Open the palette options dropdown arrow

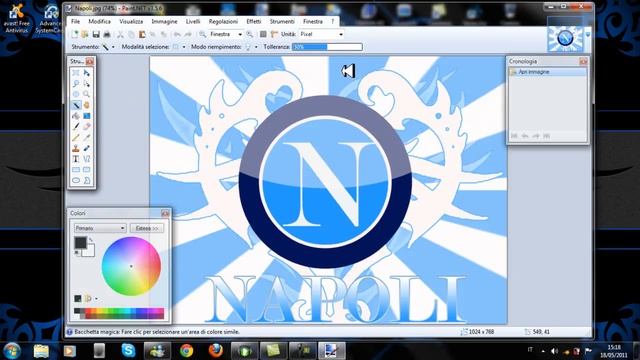click(96, 299)
